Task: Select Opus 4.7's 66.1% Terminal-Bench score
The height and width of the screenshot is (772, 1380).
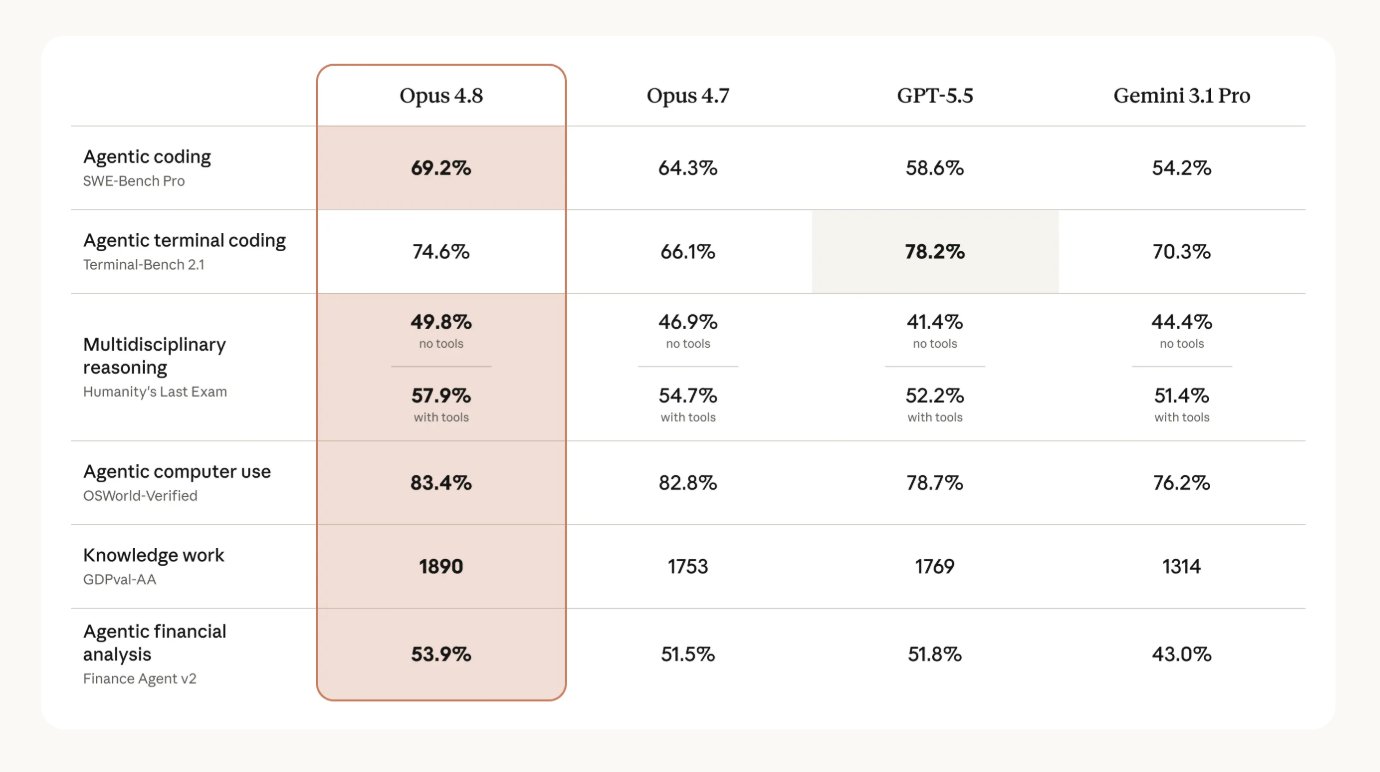Action: pyautogui.click(x=688, y=252)
